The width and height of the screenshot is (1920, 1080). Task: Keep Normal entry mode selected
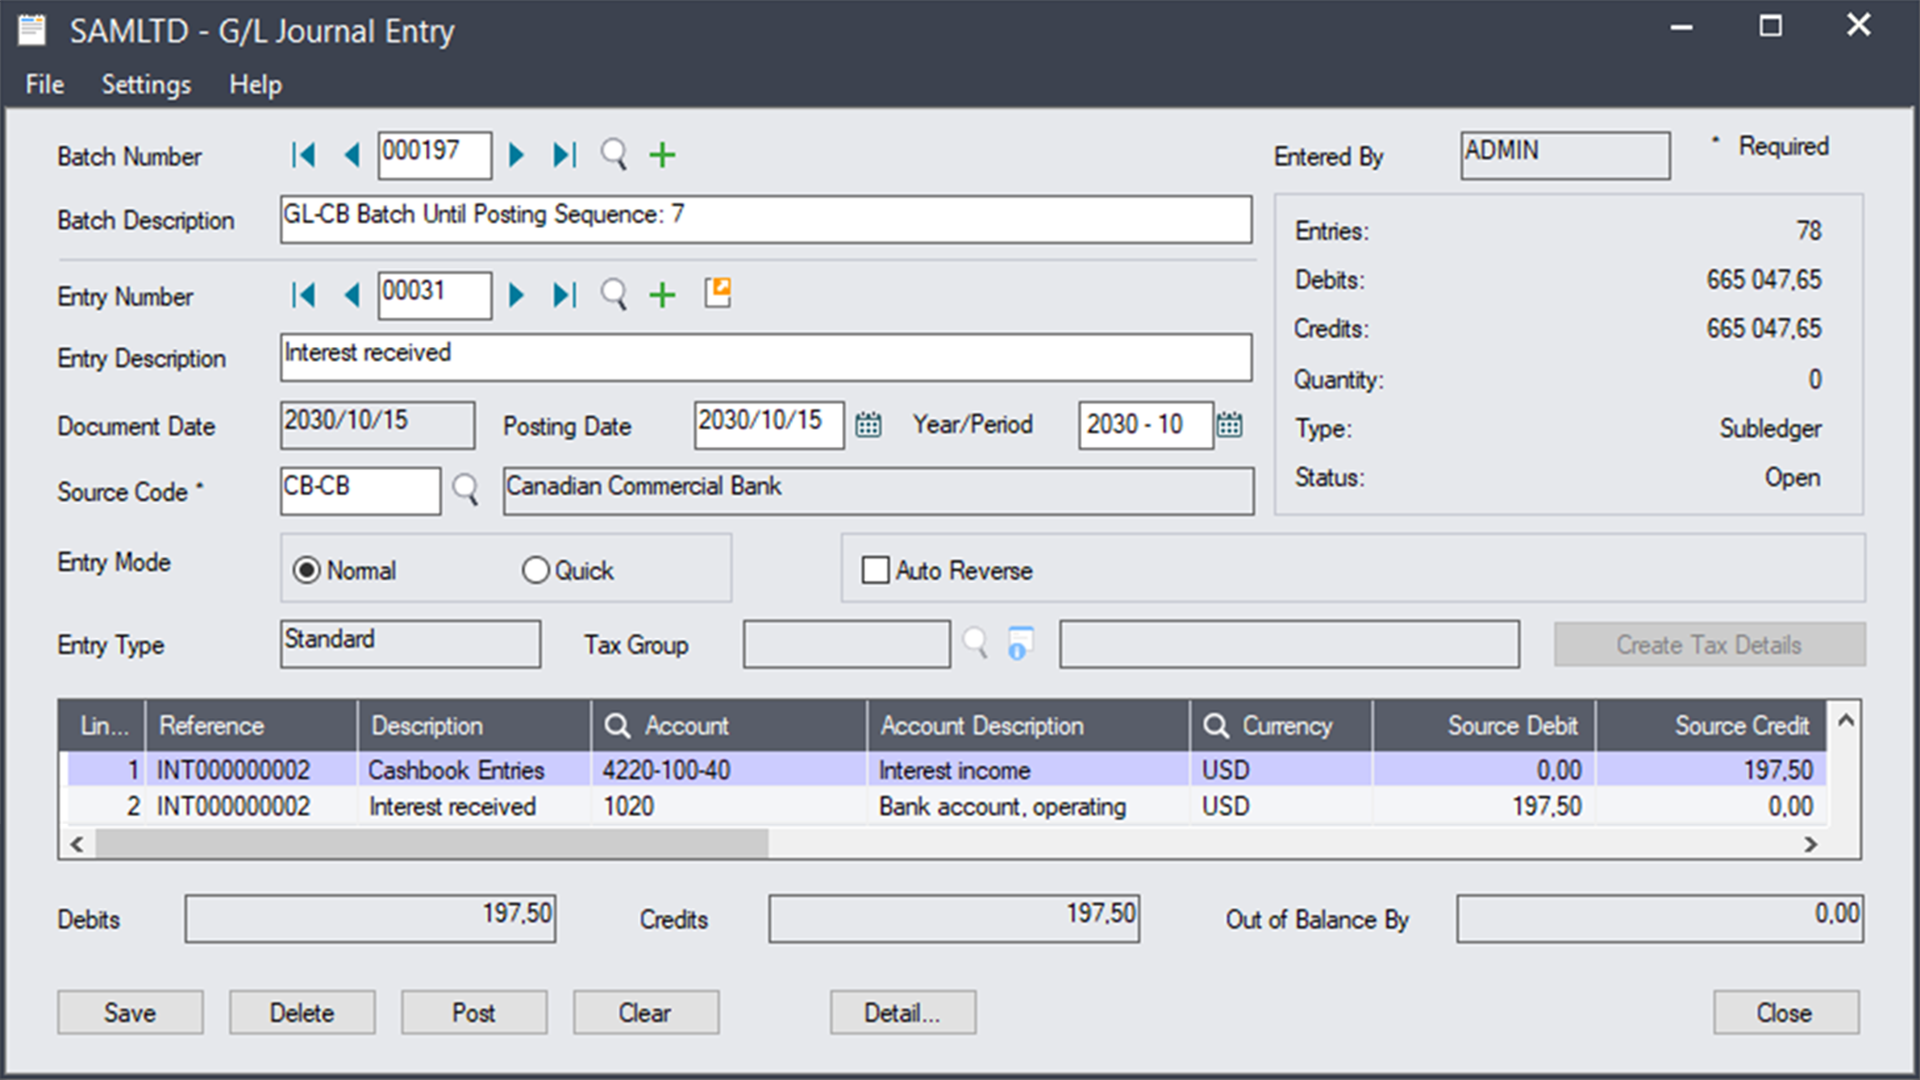(x=307, y=569)
